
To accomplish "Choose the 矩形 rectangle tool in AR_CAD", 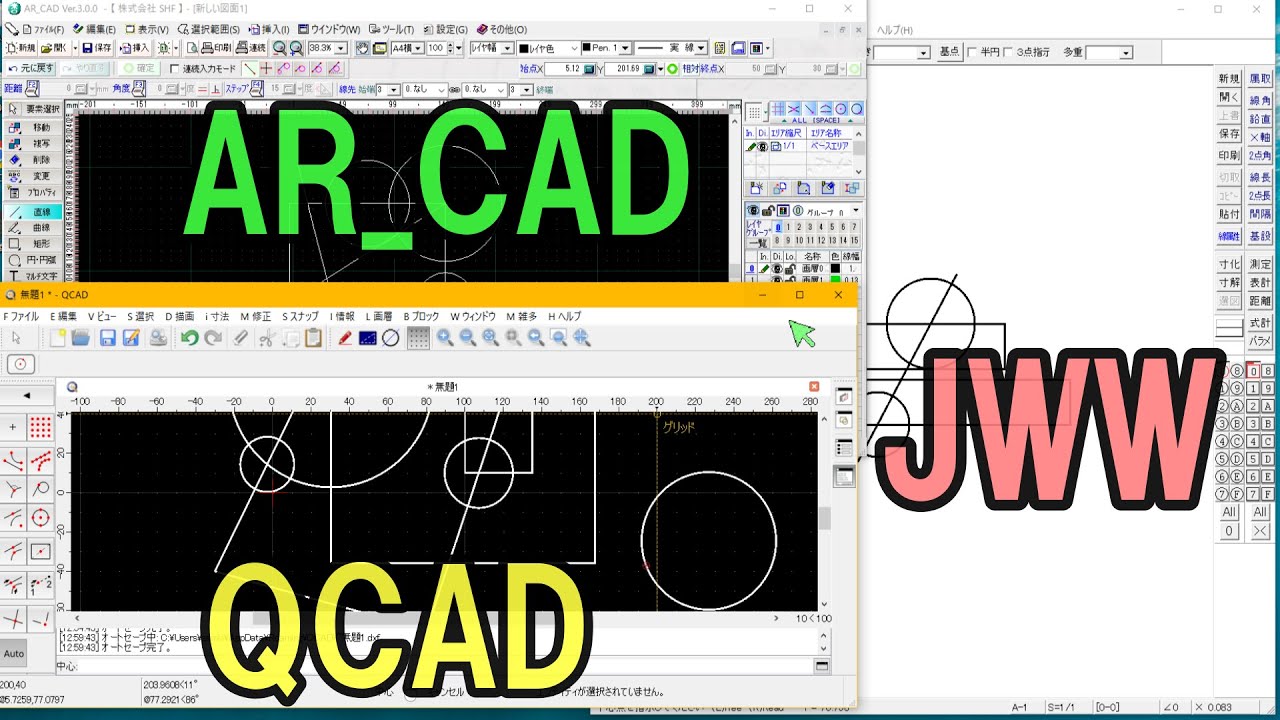I will (40, 243).
